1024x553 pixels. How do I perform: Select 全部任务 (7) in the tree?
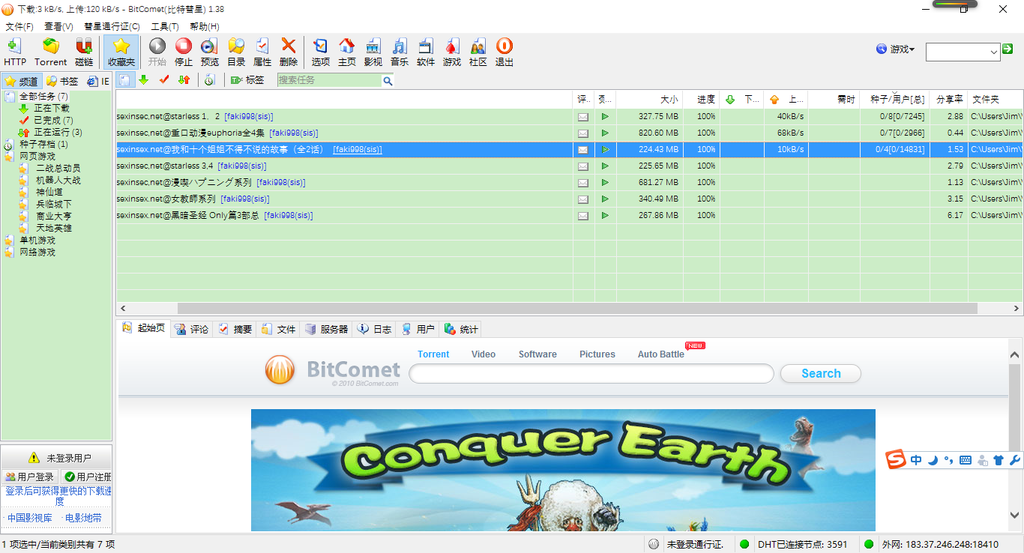[x=43, y=96]
